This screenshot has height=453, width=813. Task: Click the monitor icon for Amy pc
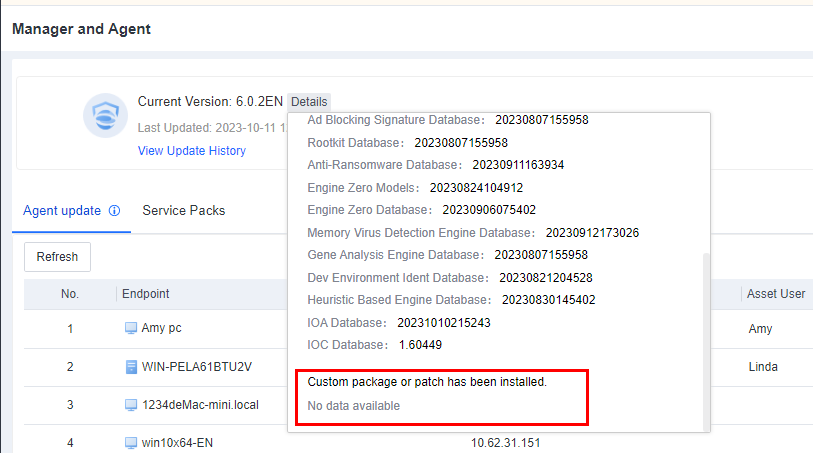(130, 328)
